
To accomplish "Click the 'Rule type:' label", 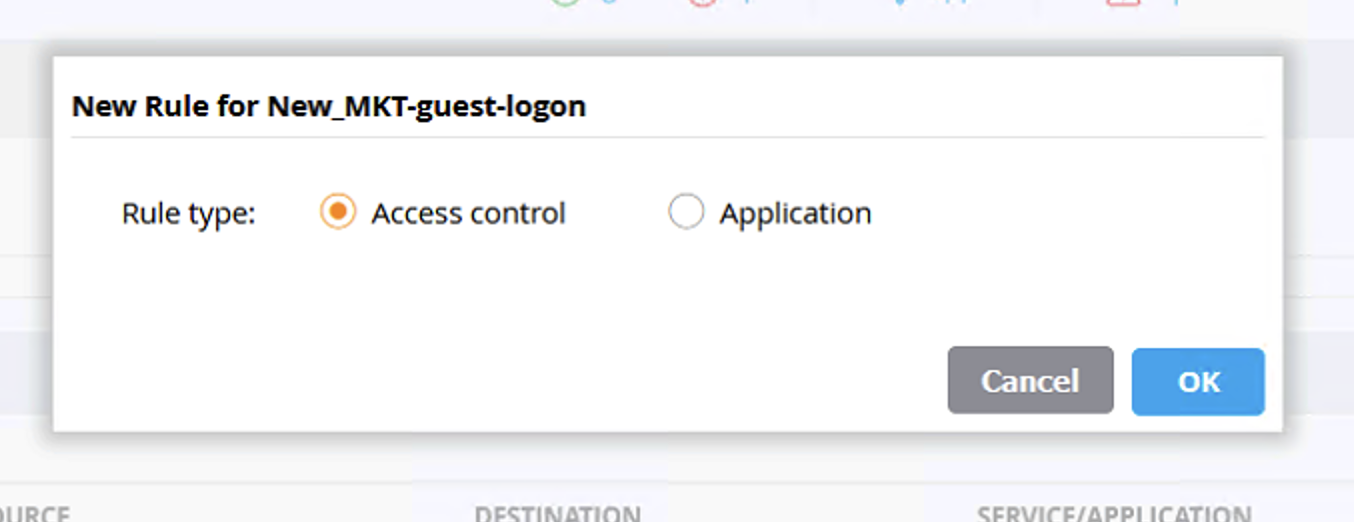I will [x=189, y=214].
